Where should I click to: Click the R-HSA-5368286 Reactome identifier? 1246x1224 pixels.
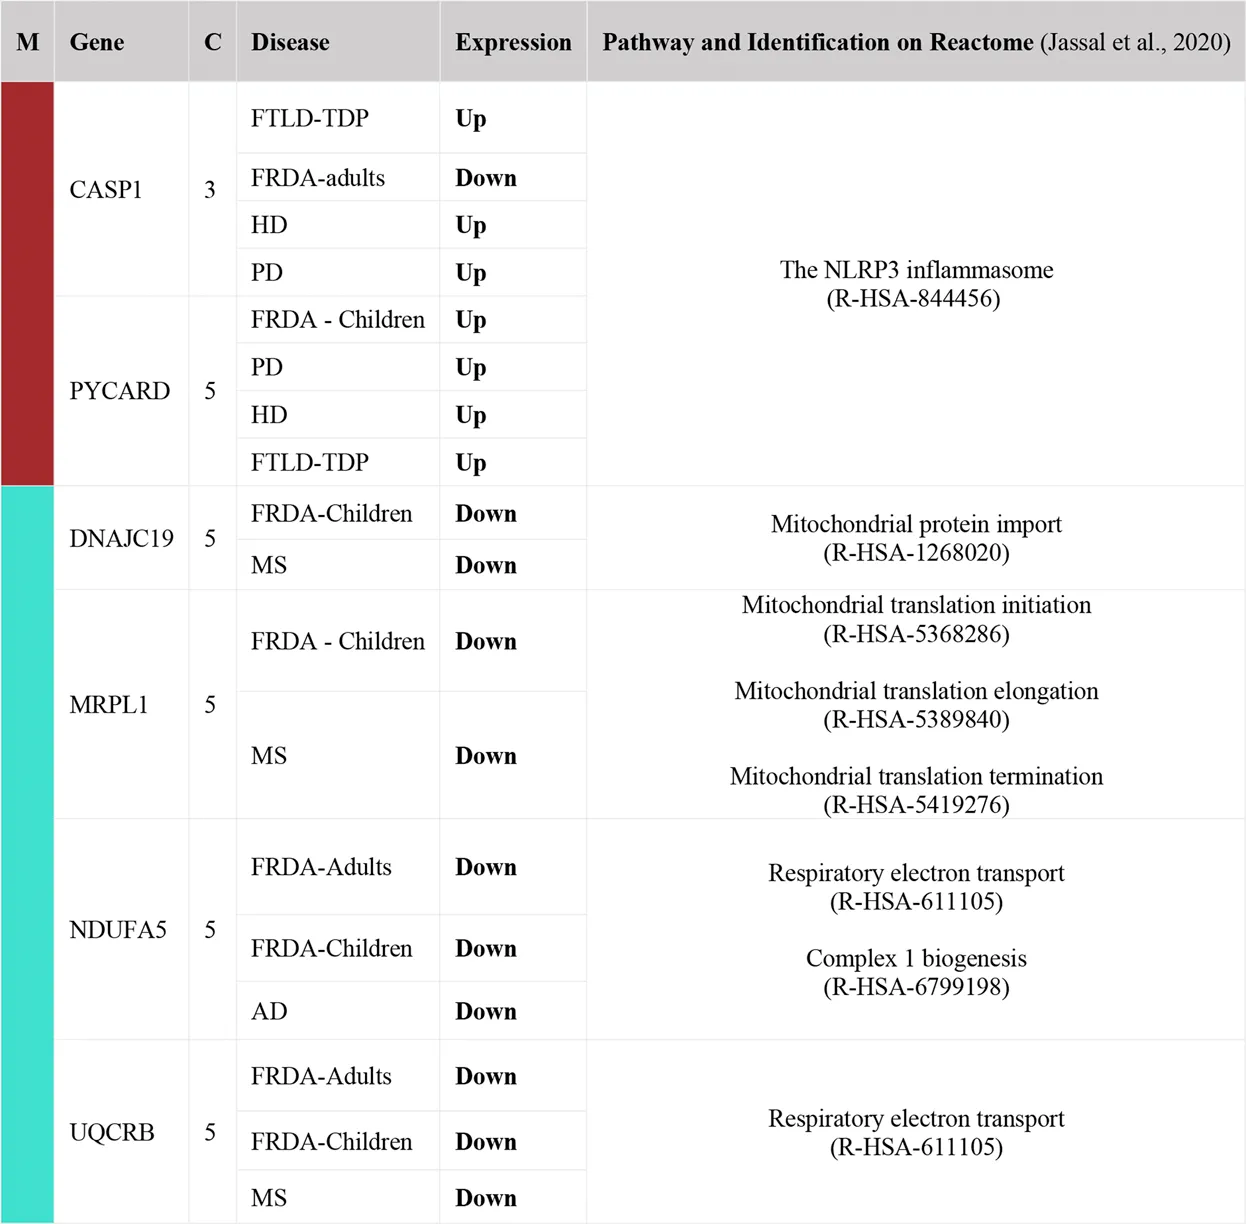point(916,634)
